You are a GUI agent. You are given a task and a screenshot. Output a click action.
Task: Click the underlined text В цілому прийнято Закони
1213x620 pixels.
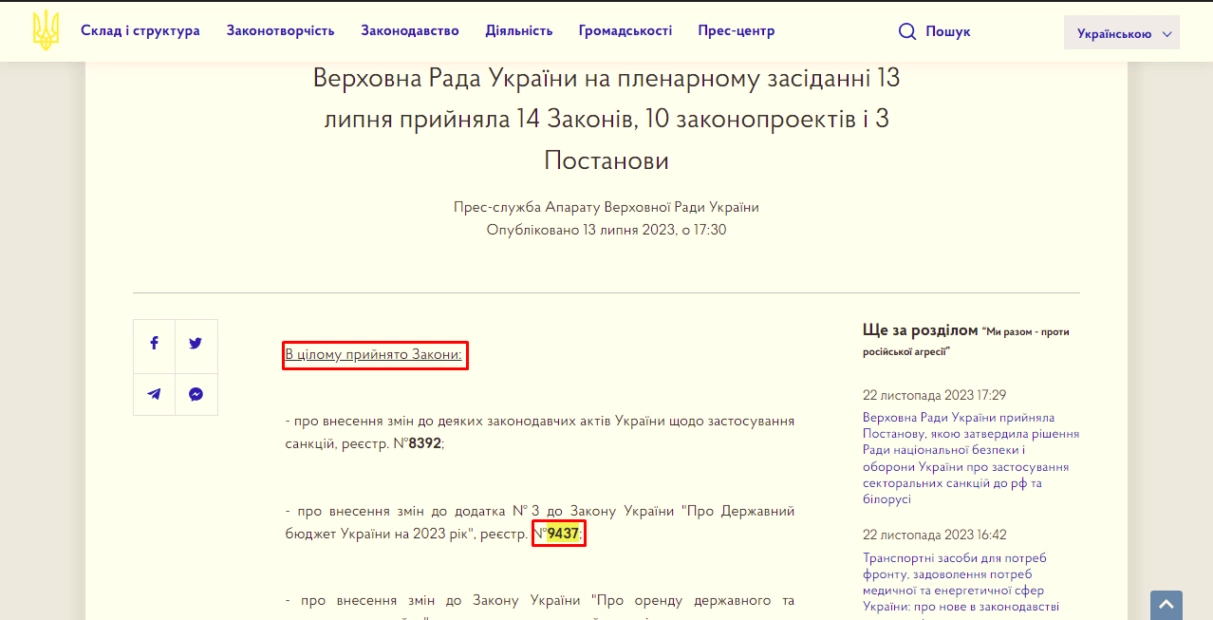(x=375, y=354)
